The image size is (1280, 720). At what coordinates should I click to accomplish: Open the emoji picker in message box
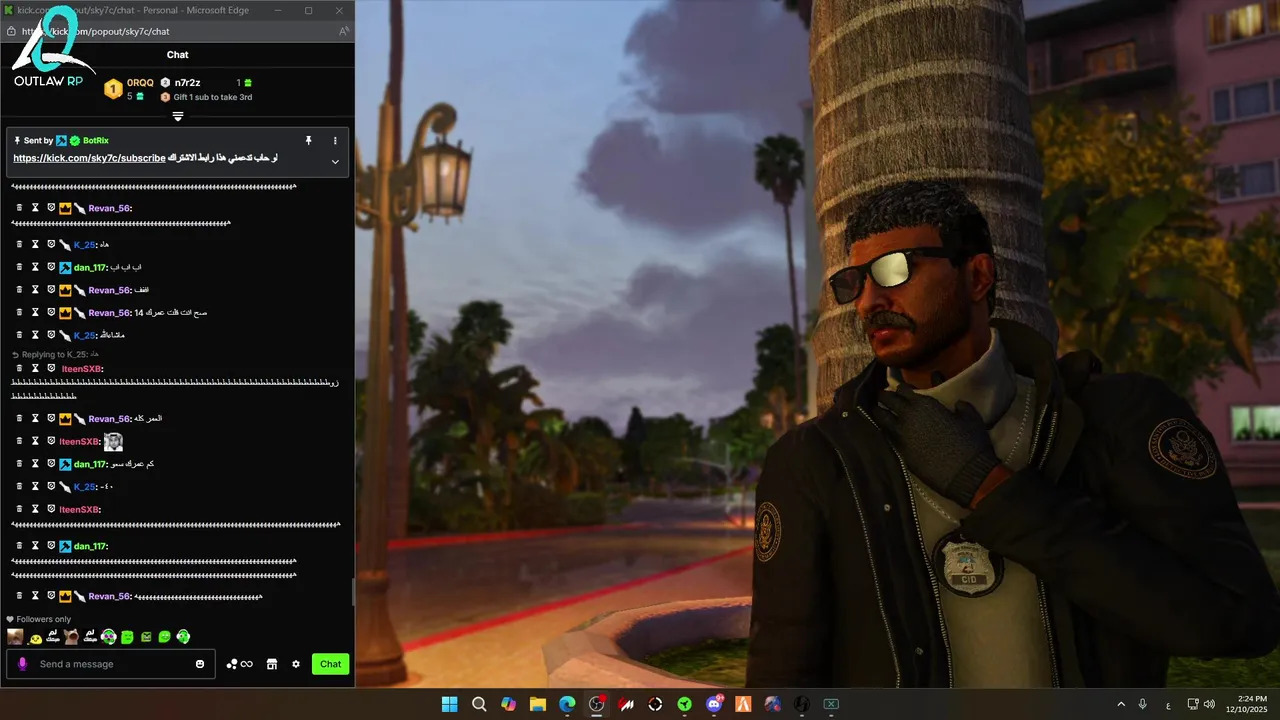point(200,664)
